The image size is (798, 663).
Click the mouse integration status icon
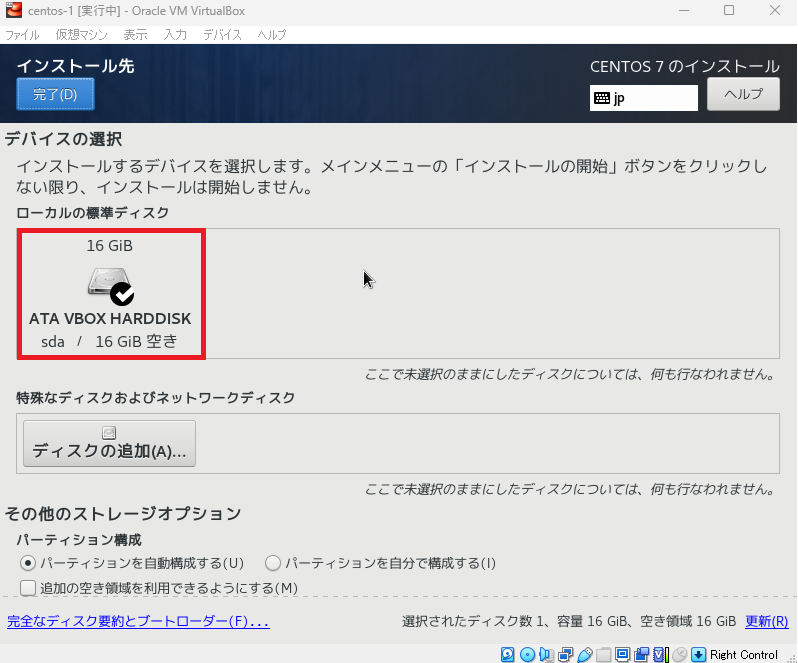[x=680, y=654]
